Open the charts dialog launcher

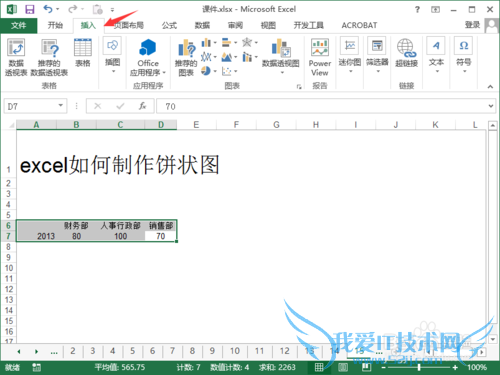(299, 87)
